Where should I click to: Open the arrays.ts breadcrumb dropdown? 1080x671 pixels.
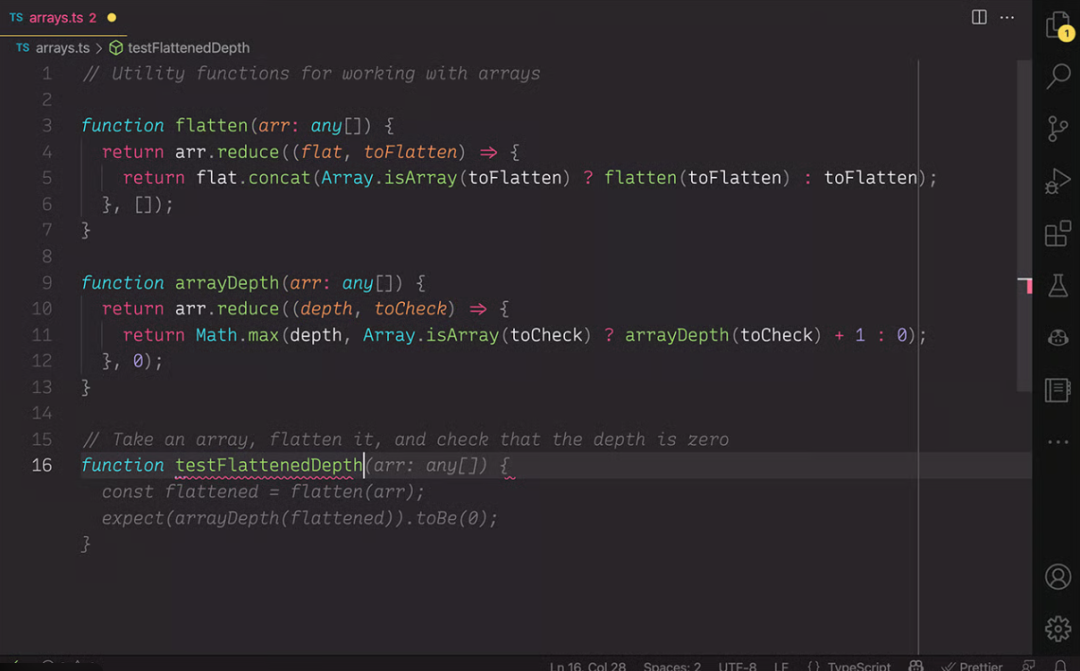pyautogui.click(x=62, y=48)
